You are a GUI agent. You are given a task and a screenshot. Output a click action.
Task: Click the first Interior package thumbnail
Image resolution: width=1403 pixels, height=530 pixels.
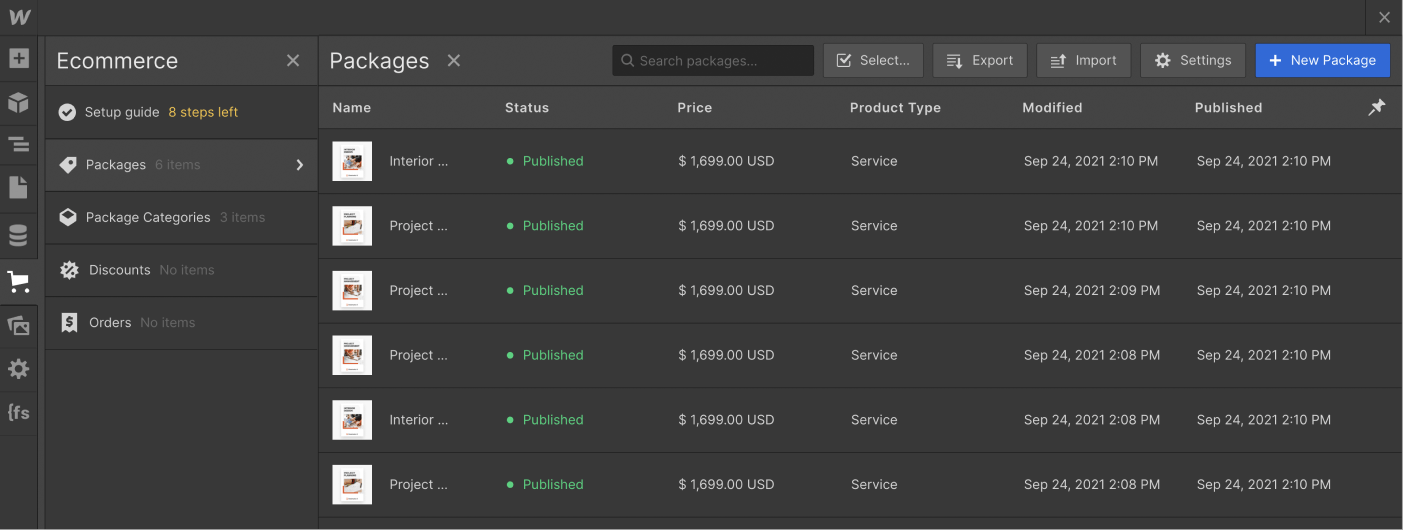[352, 161]
